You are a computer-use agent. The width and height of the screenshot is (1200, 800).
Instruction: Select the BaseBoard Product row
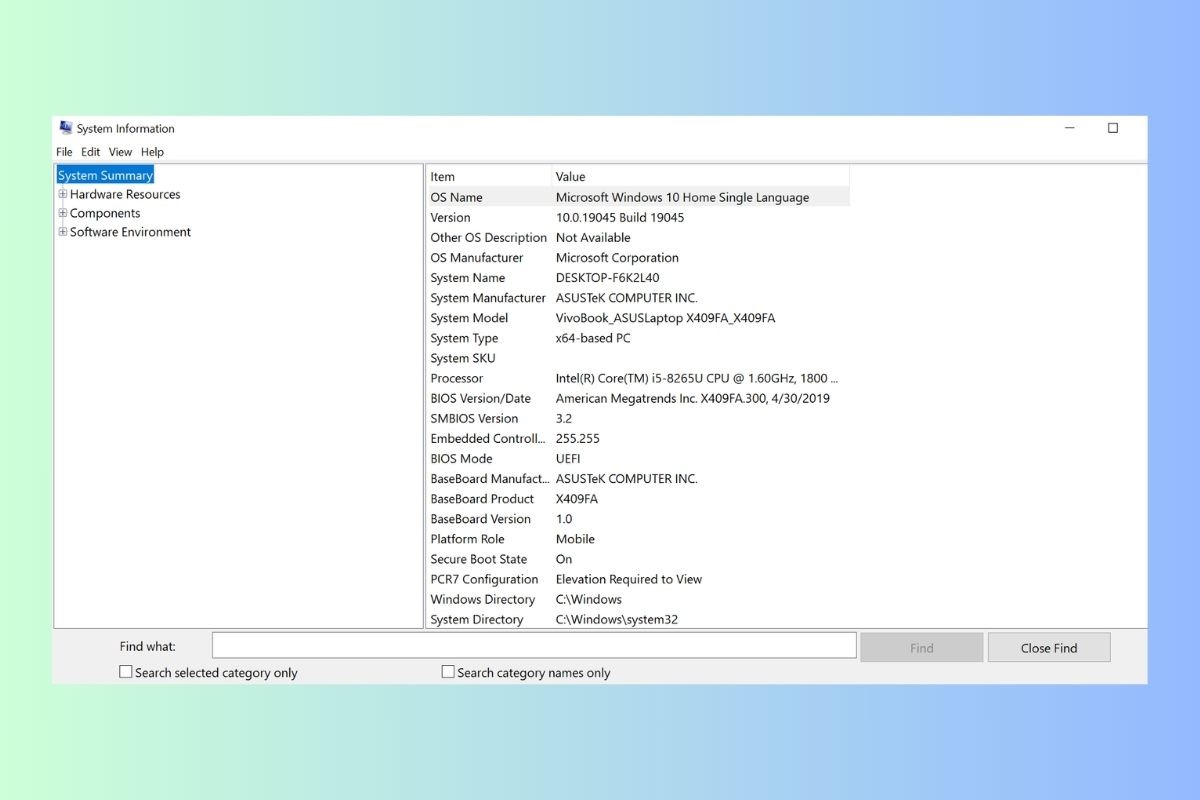click(638, 499)
